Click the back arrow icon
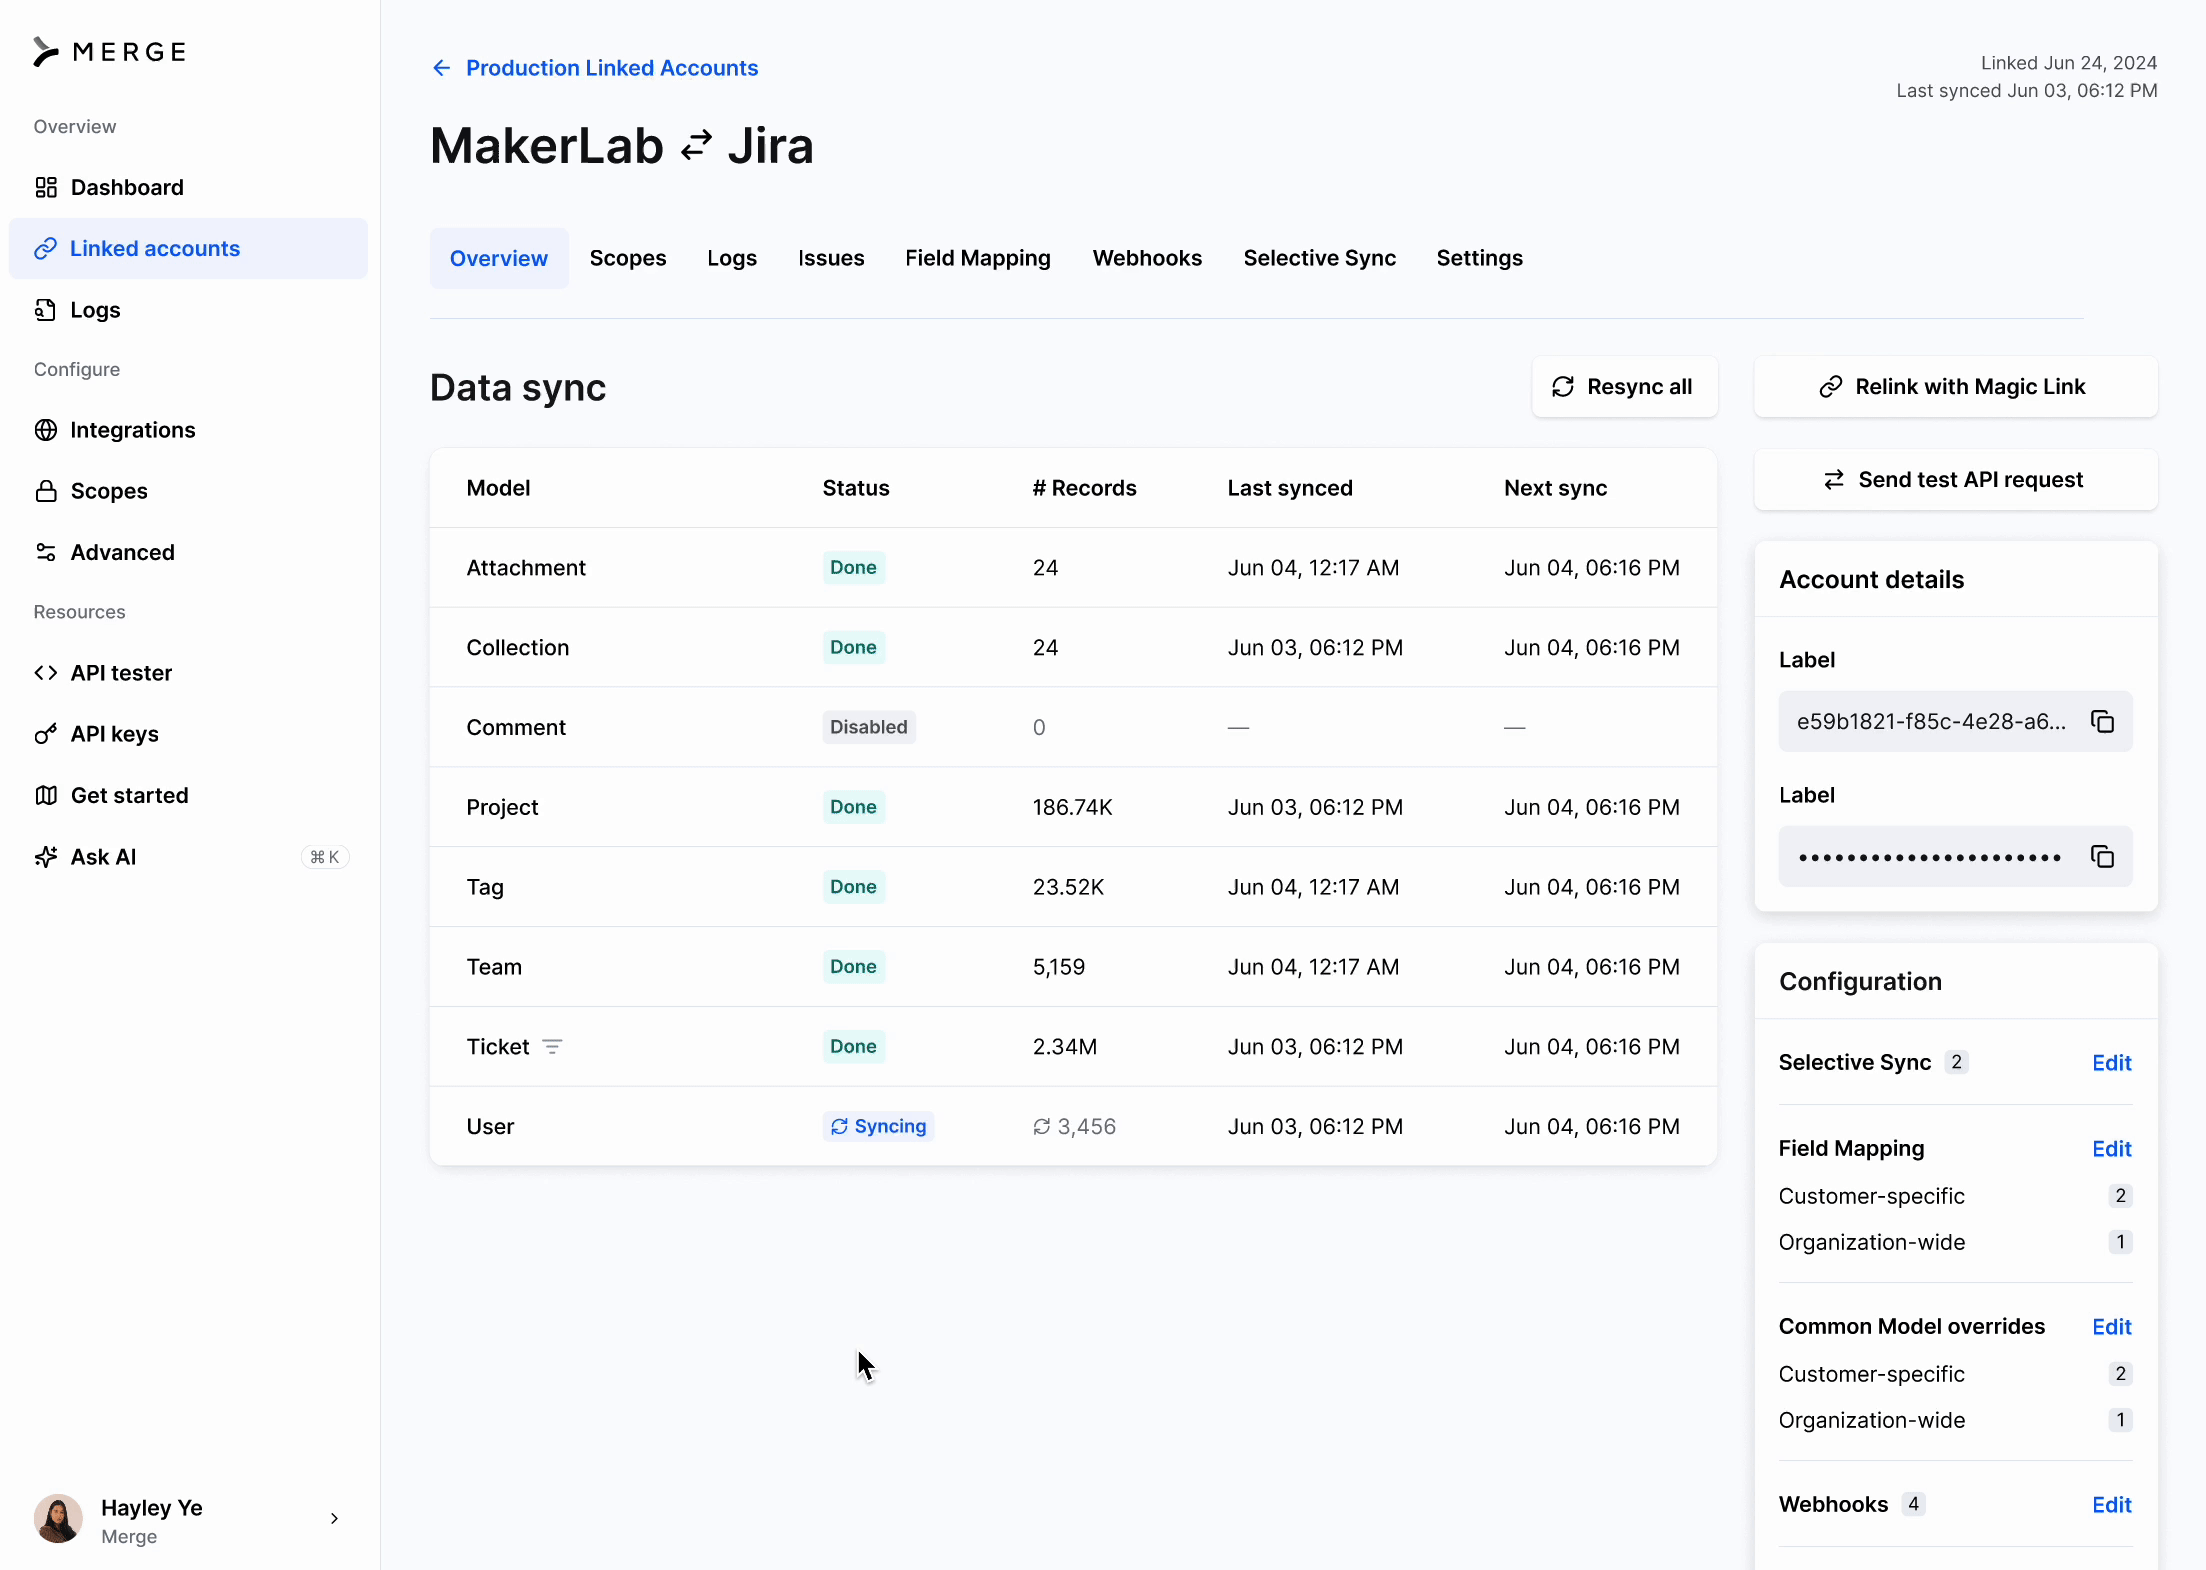The height and width of the screenshot is (1570, 2206). pos(441,68)
